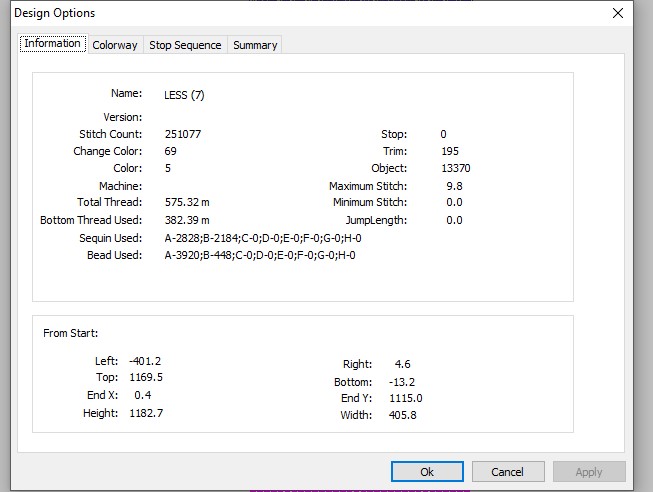The width and height of the screenshot is (653, 492).
Task: Select Bottom value -13.2
Action: click(x=402, y=382)
